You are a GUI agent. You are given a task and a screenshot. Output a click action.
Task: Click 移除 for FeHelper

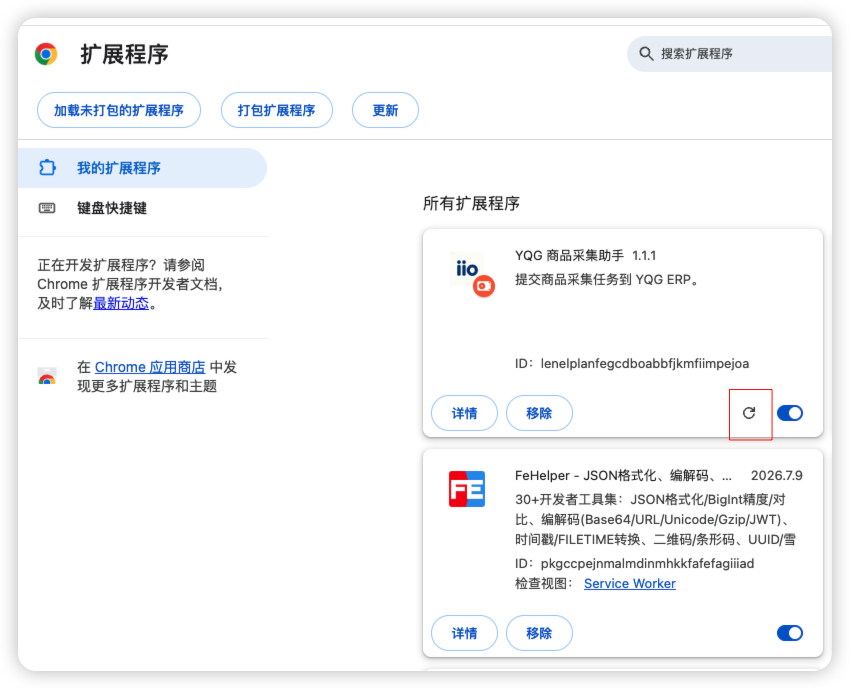tap(539, 633)
